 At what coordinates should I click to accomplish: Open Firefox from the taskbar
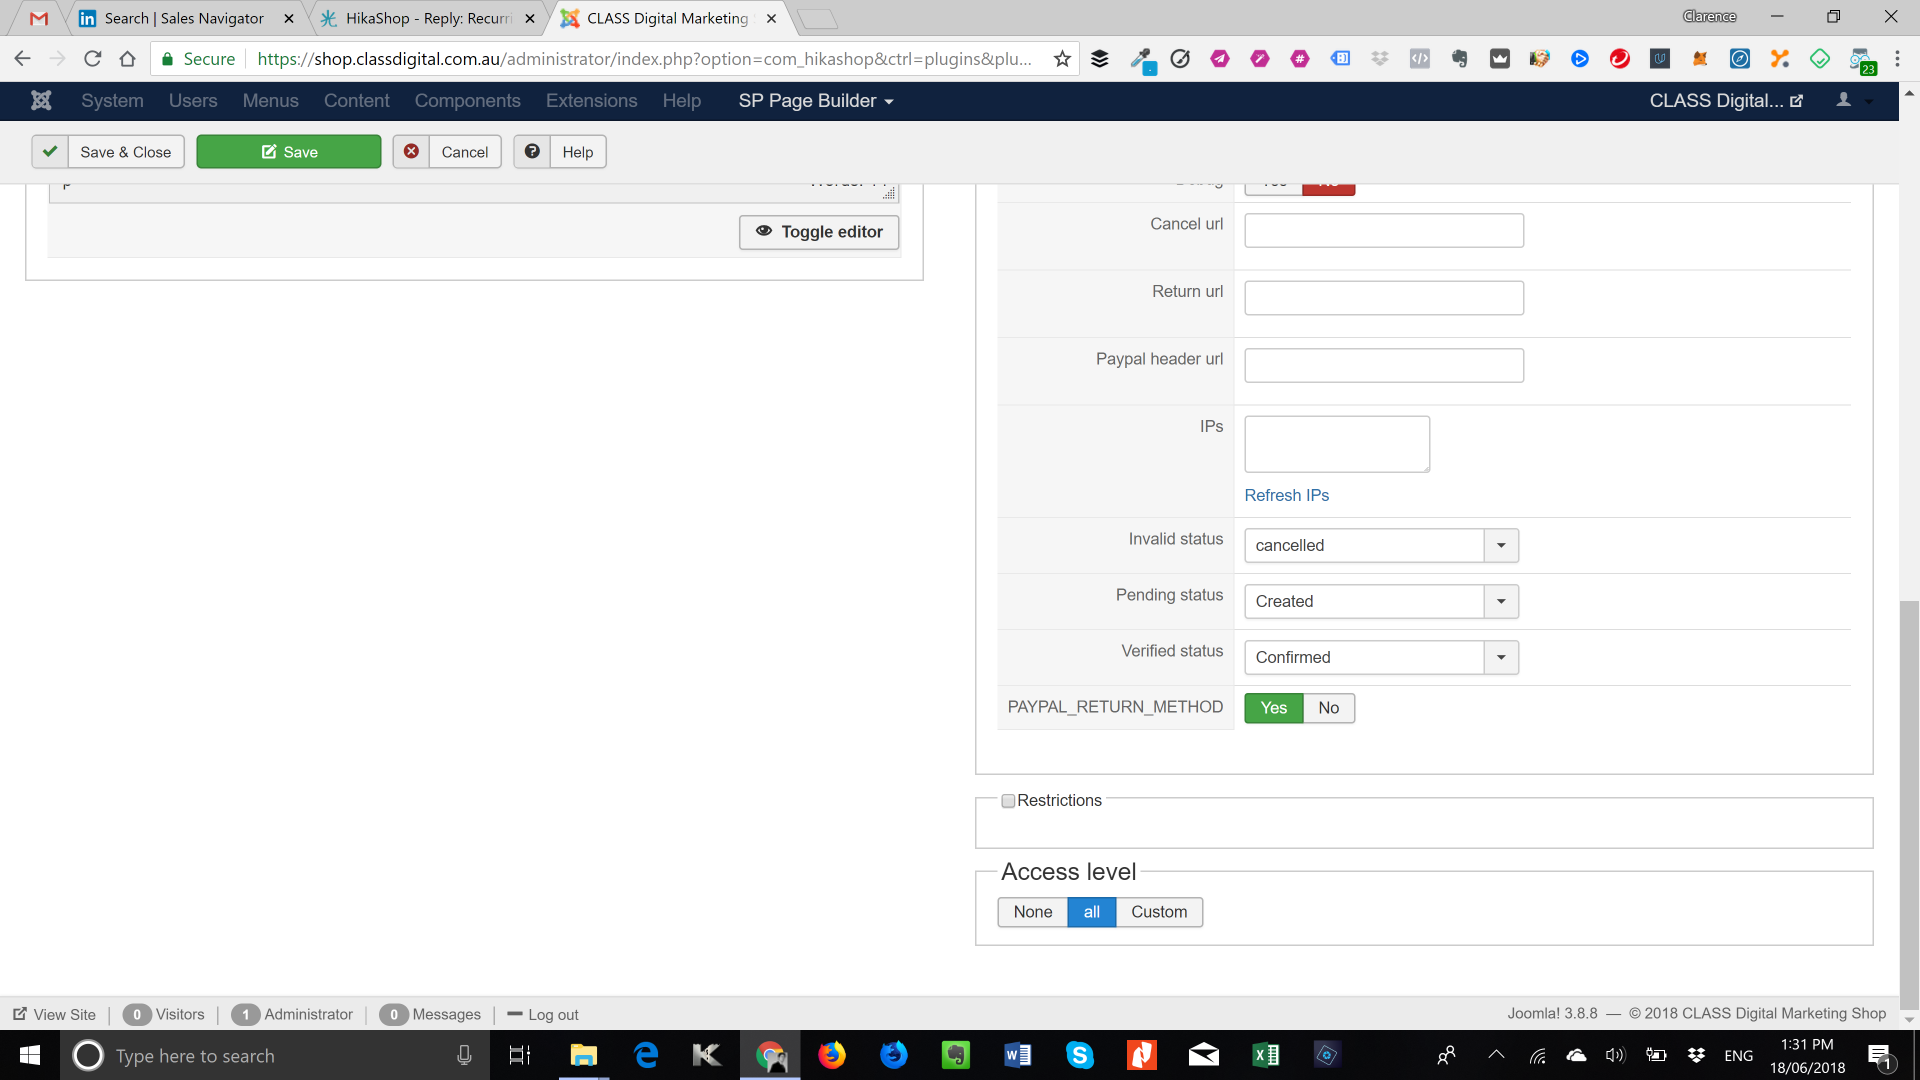(x=831, y=1055)
